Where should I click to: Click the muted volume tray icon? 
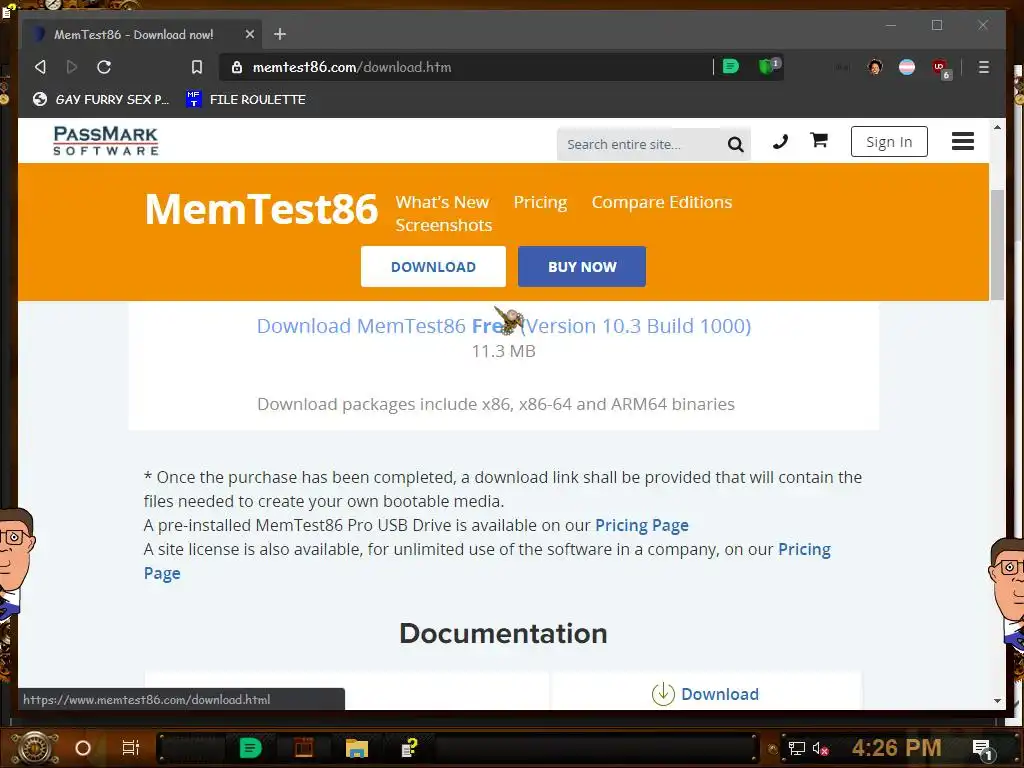pos(820,748)
